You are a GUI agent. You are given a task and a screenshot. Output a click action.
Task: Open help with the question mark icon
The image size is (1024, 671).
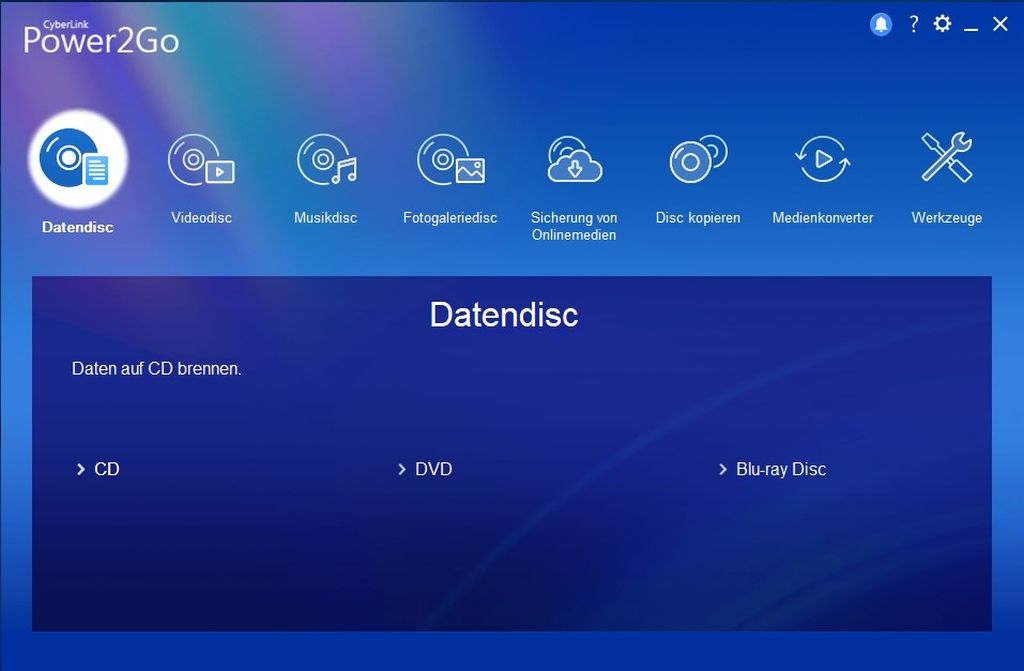tap(913, 24)
